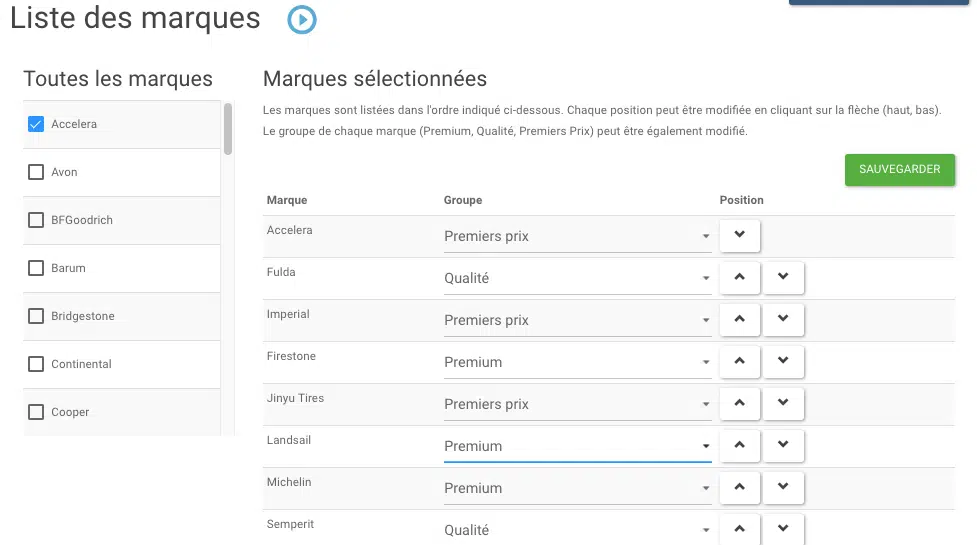Image resolution: width=977 pixels, height=545 pixels.
Task: Move Imperial down one position
Action: tap(783, 320)
